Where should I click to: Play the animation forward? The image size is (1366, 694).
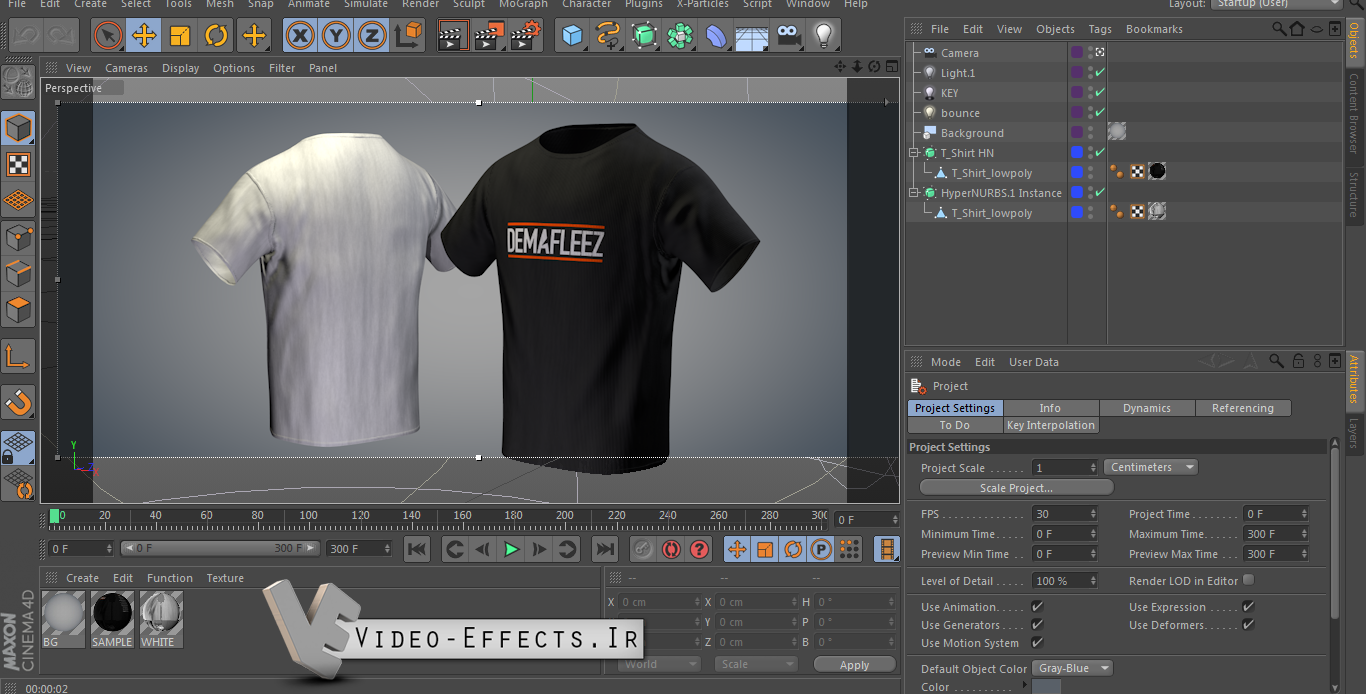(x=511, y=549)
